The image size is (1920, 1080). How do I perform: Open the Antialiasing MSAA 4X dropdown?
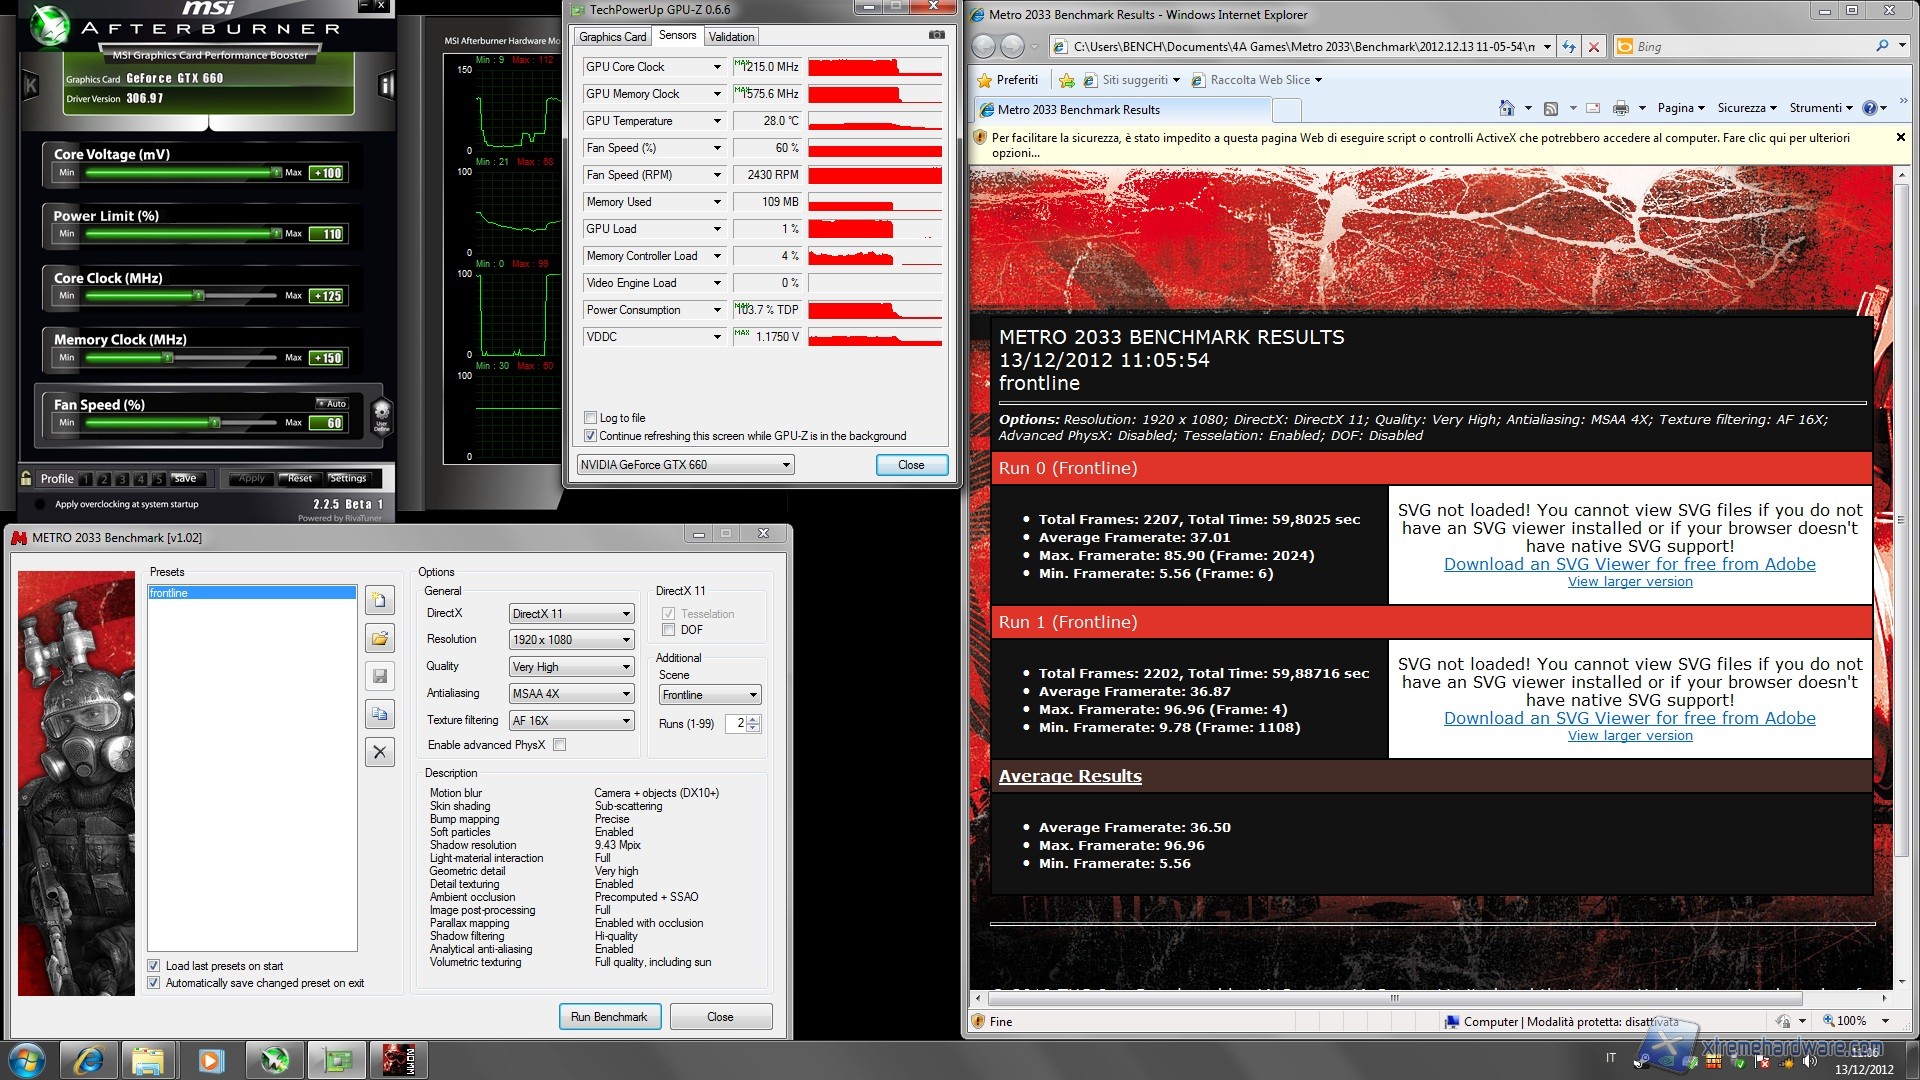pyautogui.click(x=571, y=694)
